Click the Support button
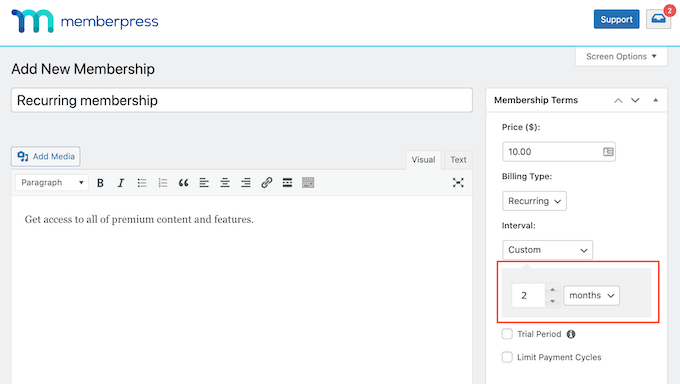680x384 pixels. point(616,19)
